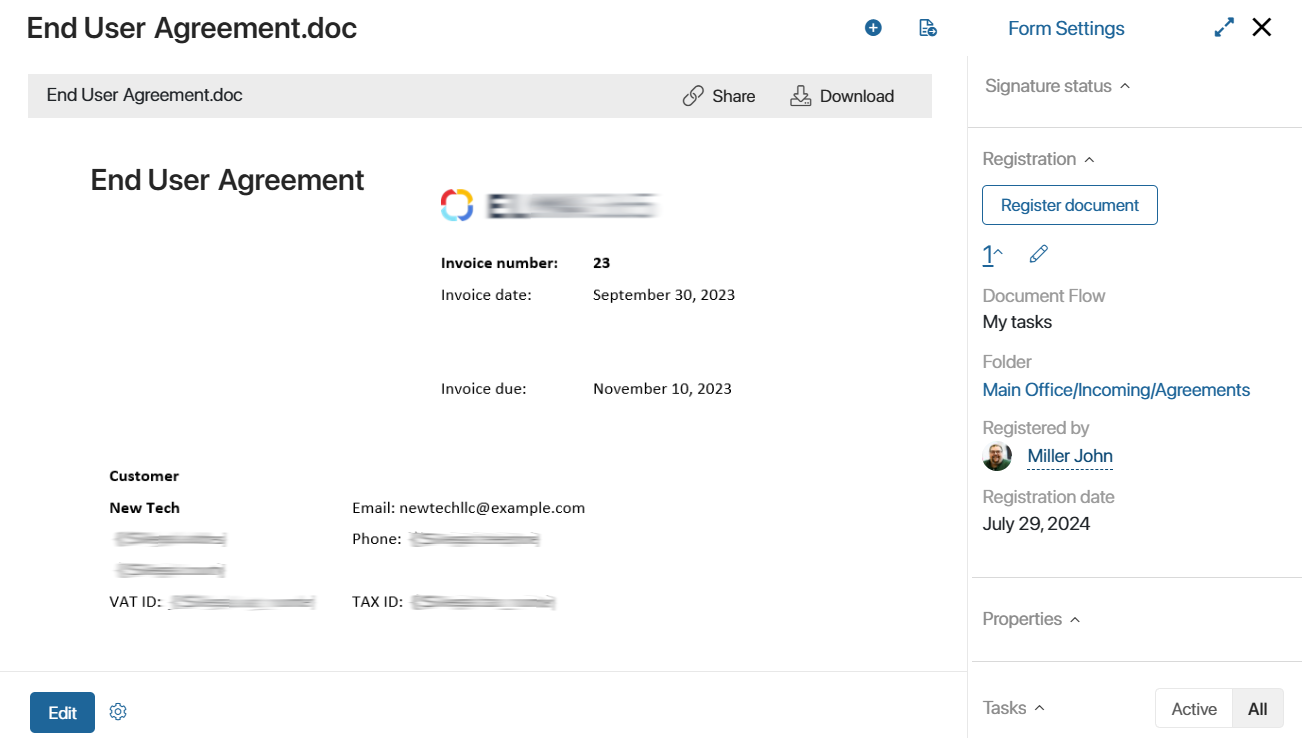Collapse the Signature status section
Viewport: 1302px width, 738px height.
[x=1058, y=86]
